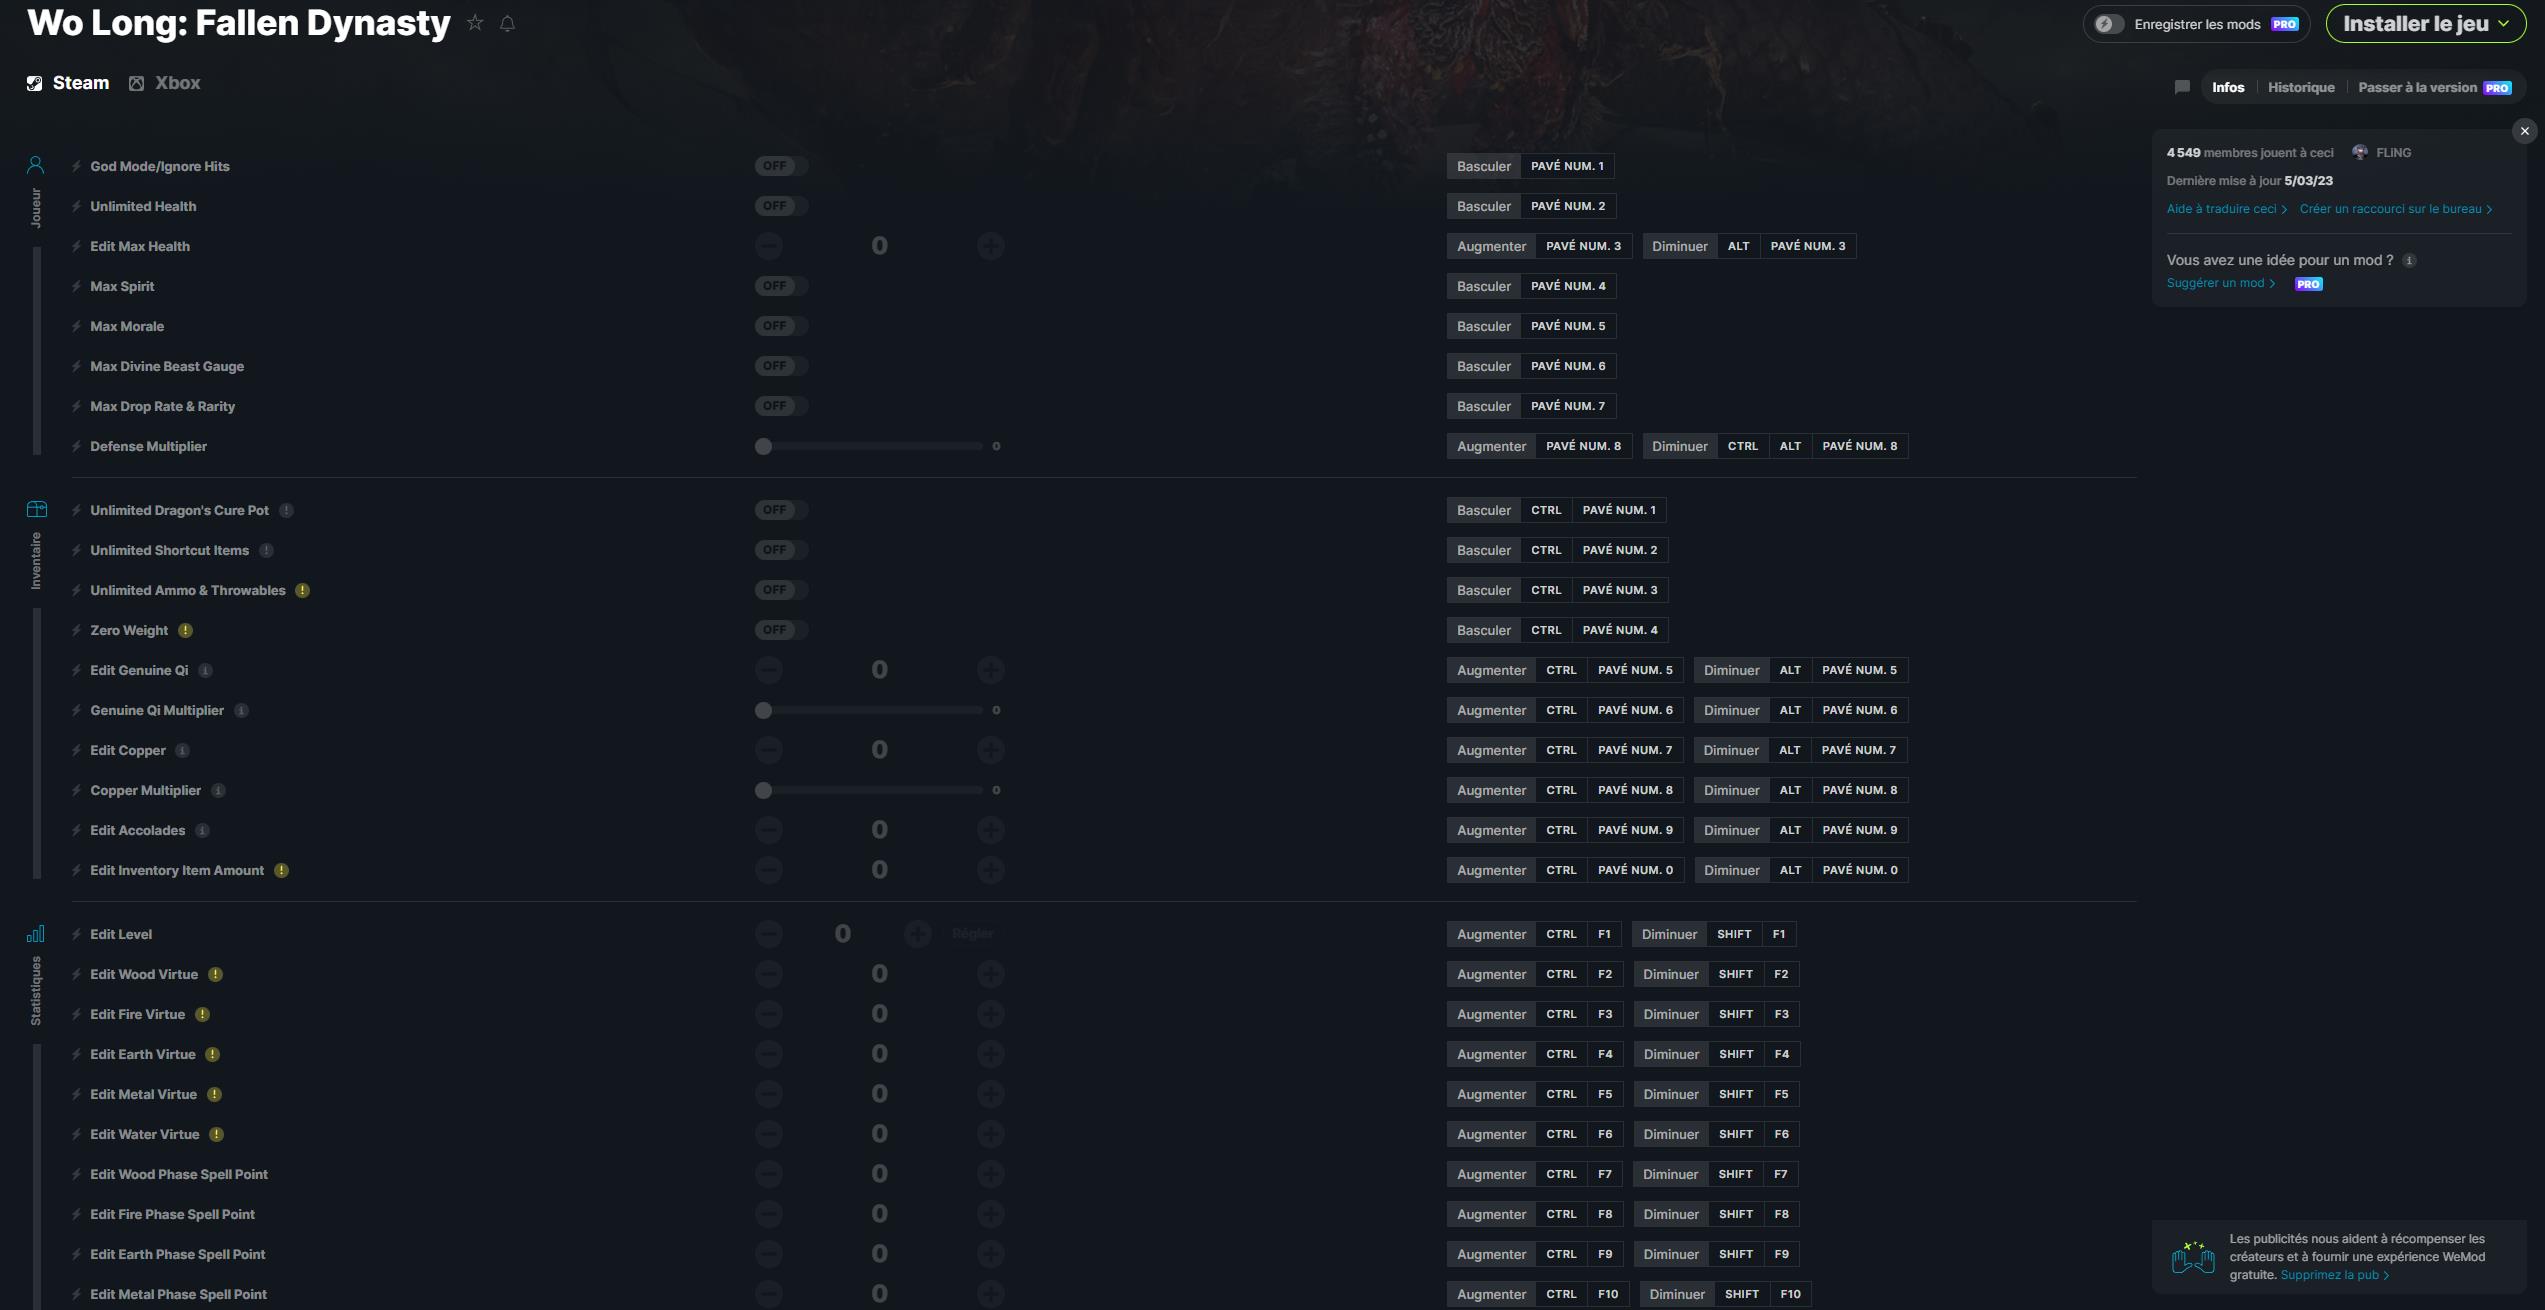Open Créer un raccourci sur le bureau

pos(2395,209)
